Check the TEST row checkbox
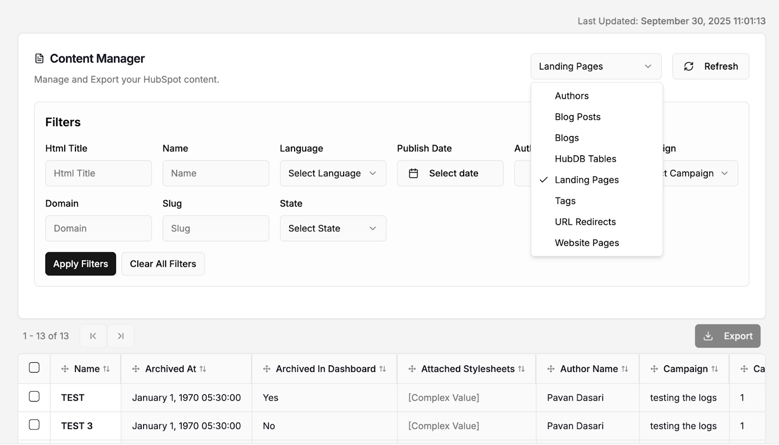The image size is (779, 445). click(34, 397)
